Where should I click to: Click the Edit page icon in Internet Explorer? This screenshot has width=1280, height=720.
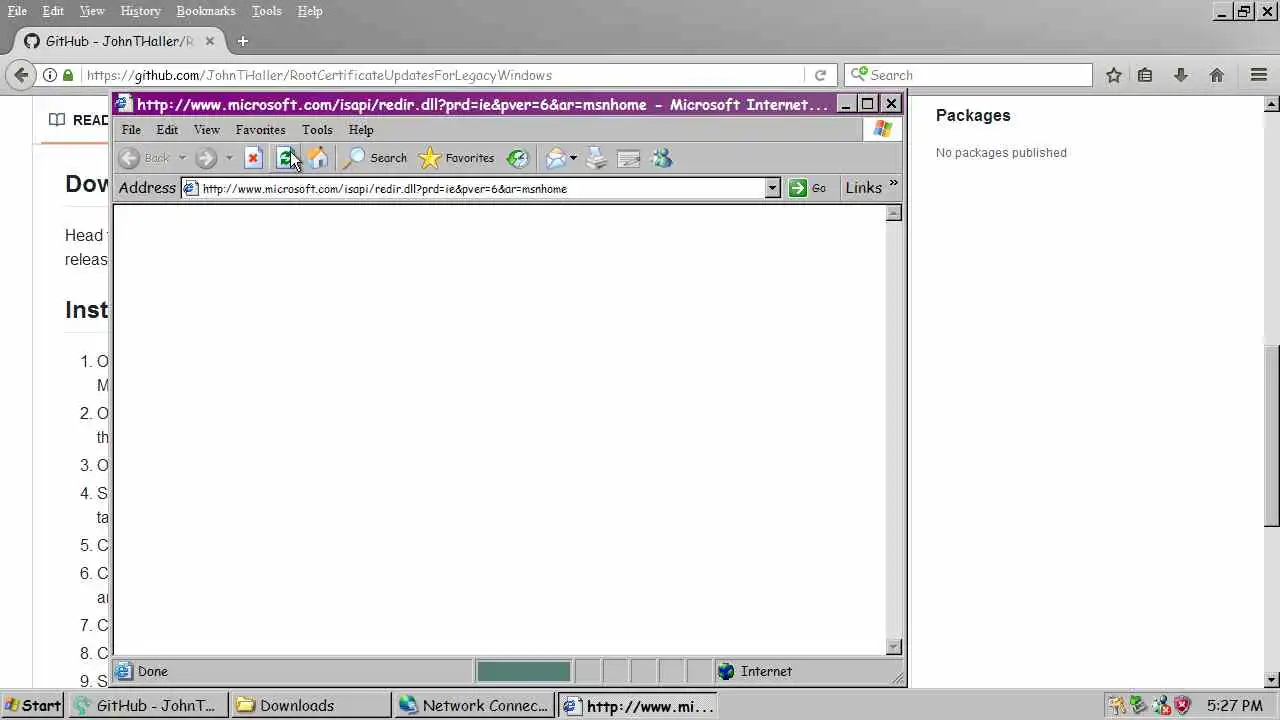tap(629, 158)
